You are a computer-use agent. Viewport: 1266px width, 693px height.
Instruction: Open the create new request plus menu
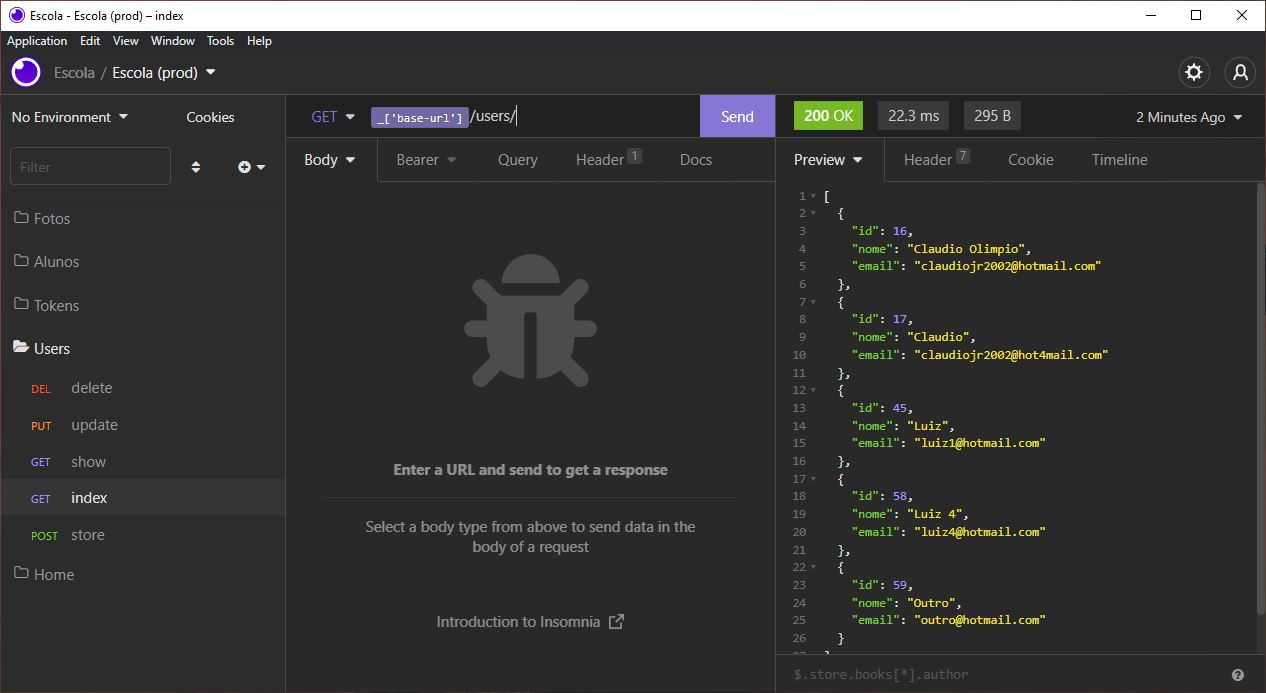[x=251, y=167]
